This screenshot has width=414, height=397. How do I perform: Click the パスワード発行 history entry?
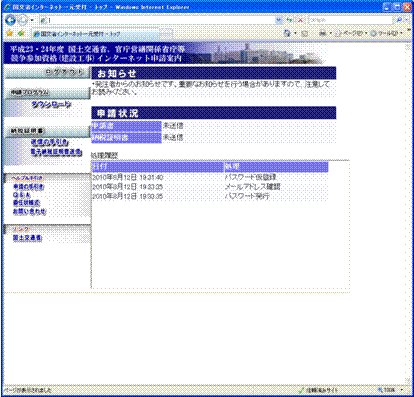click(247, 196)
